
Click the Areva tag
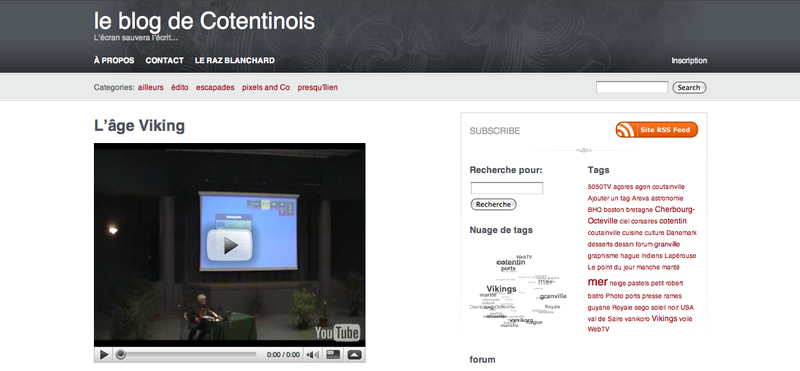point(640,198)
